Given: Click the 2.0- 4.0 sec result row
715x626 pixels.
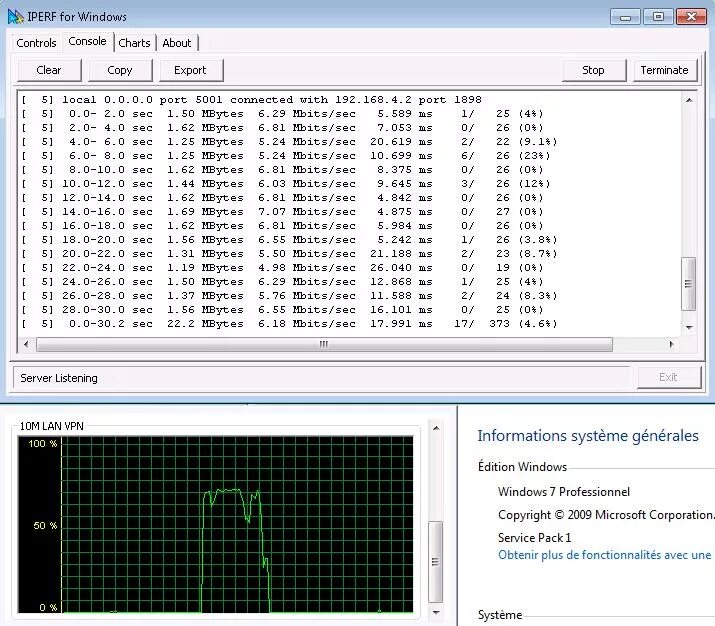Looking at the screenshot, I should point(283,128).
